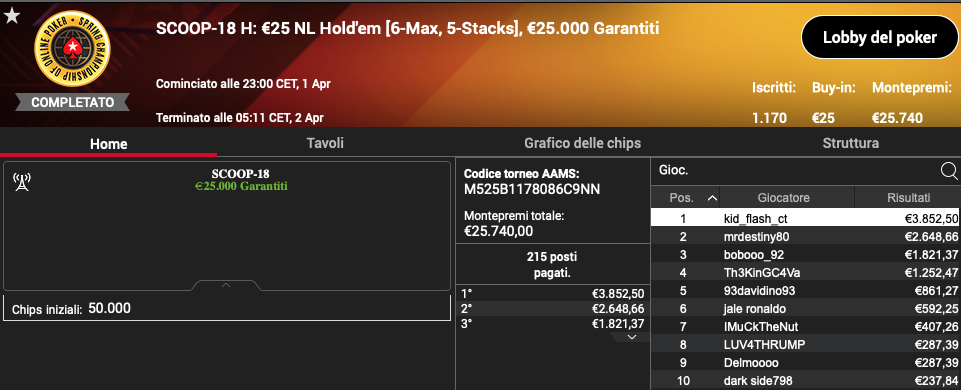Click the player search magnifier icon
The image size is (961, 390).
(x=948, y=171)
